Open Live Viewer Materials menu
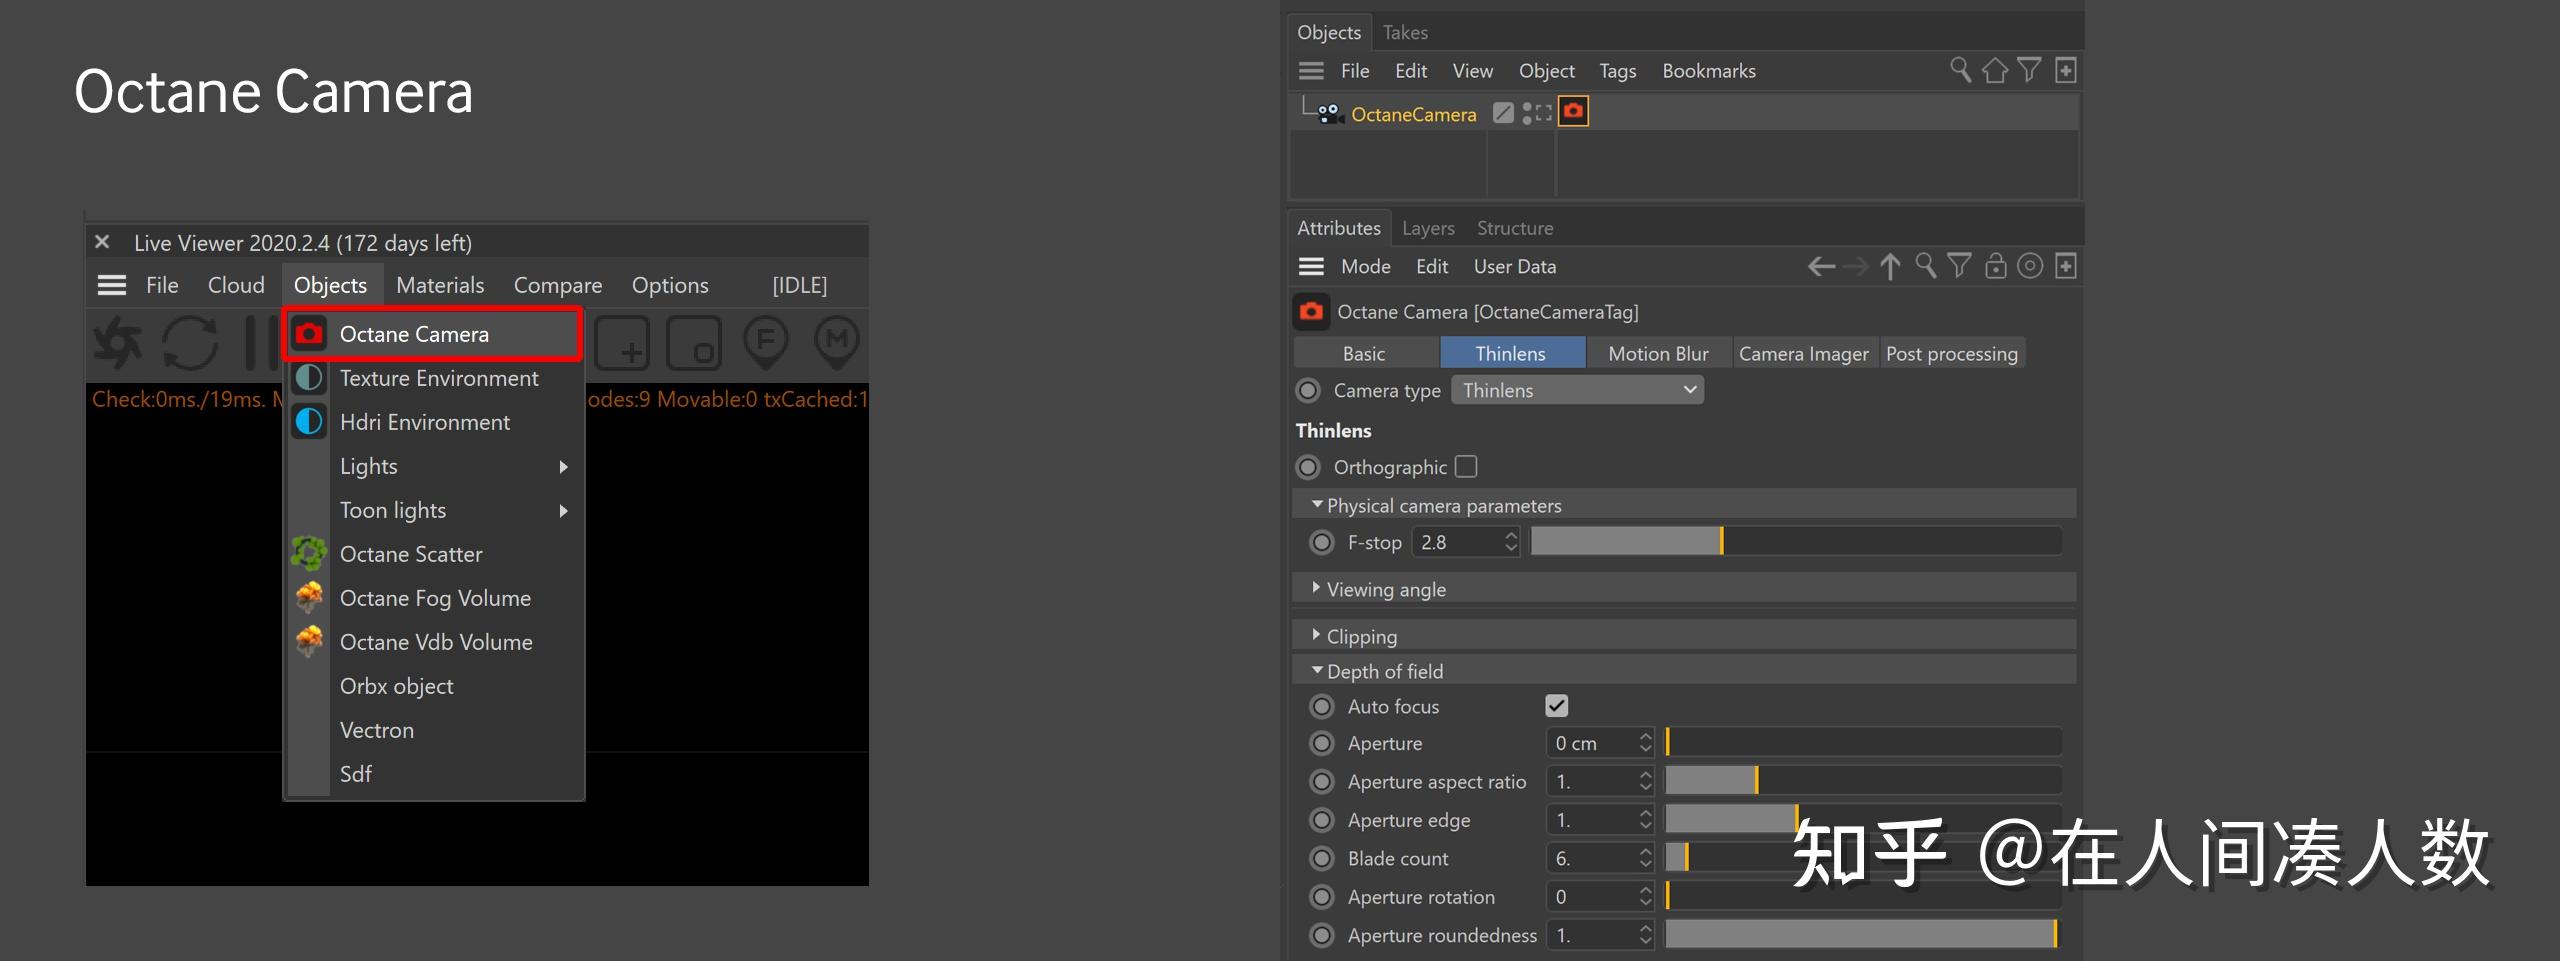This screenshot has height=961, width=2560. (440, 285)
